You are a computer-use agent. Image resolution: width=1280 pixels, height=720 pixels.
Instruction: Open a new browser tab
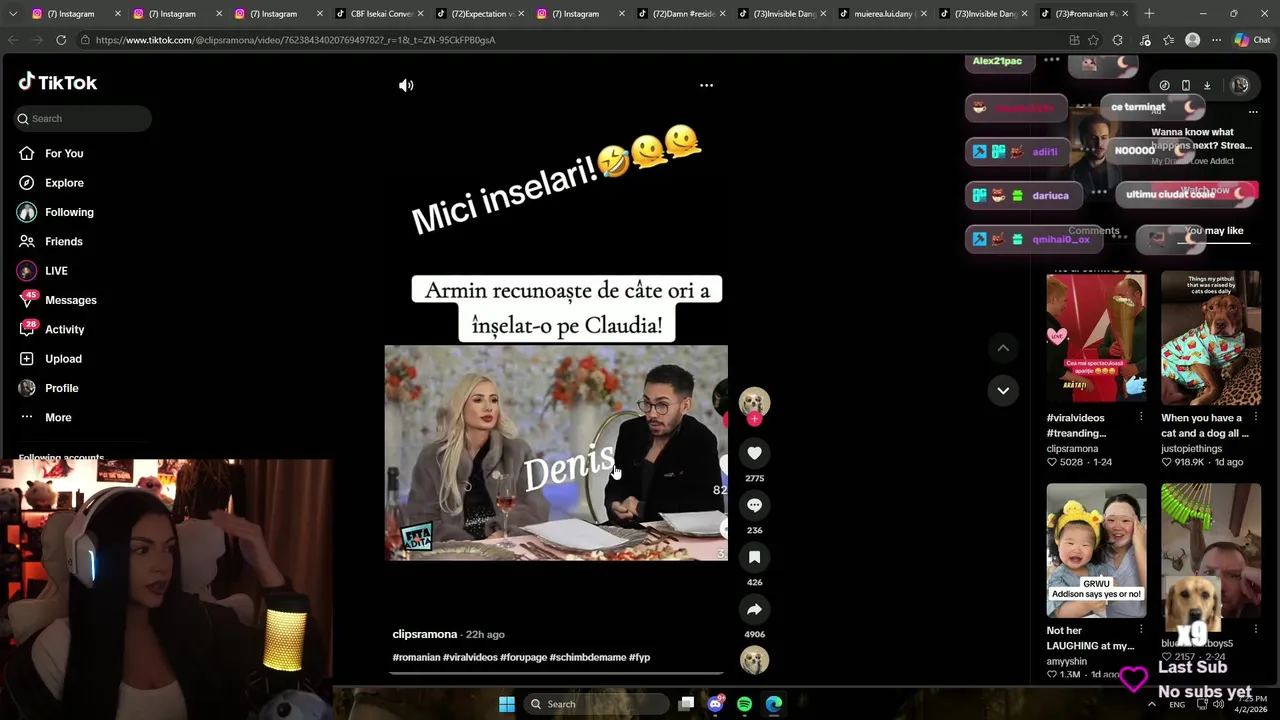1149,14
